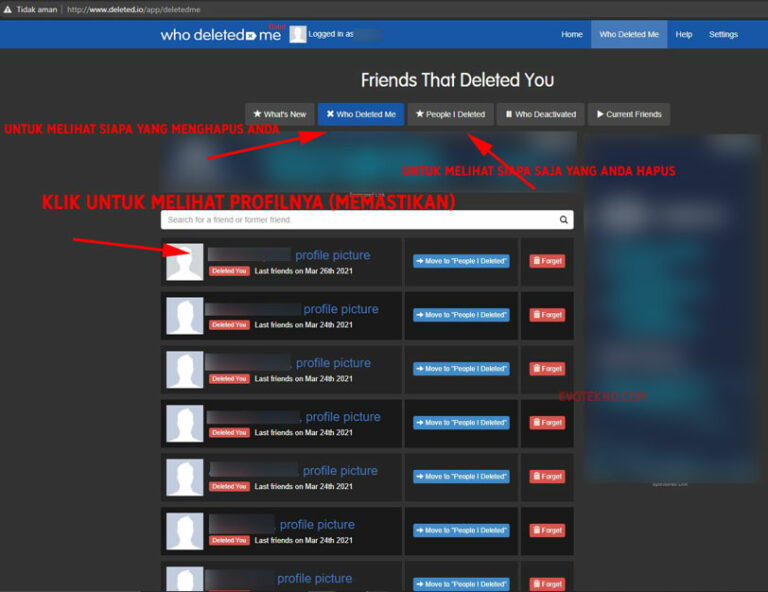View the Current Friends tab
The width and height of the screenshot is (768, 592).
pyautogui.click(x=628, y=114)
